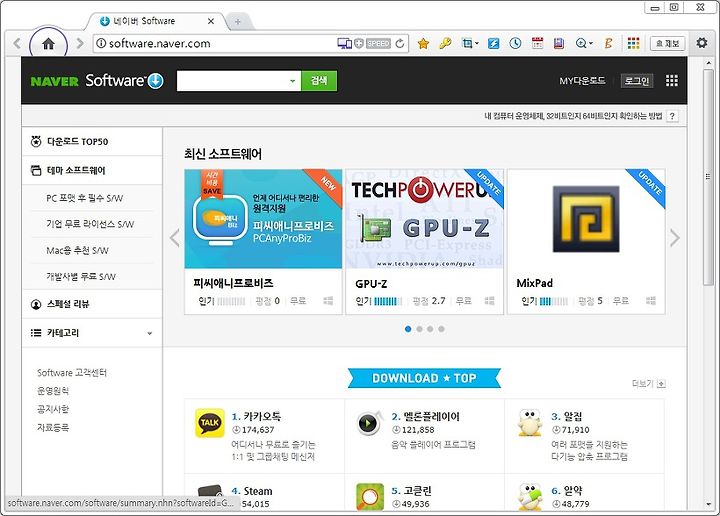
Task: Open 자료등록 link
Action: [53, 427]
